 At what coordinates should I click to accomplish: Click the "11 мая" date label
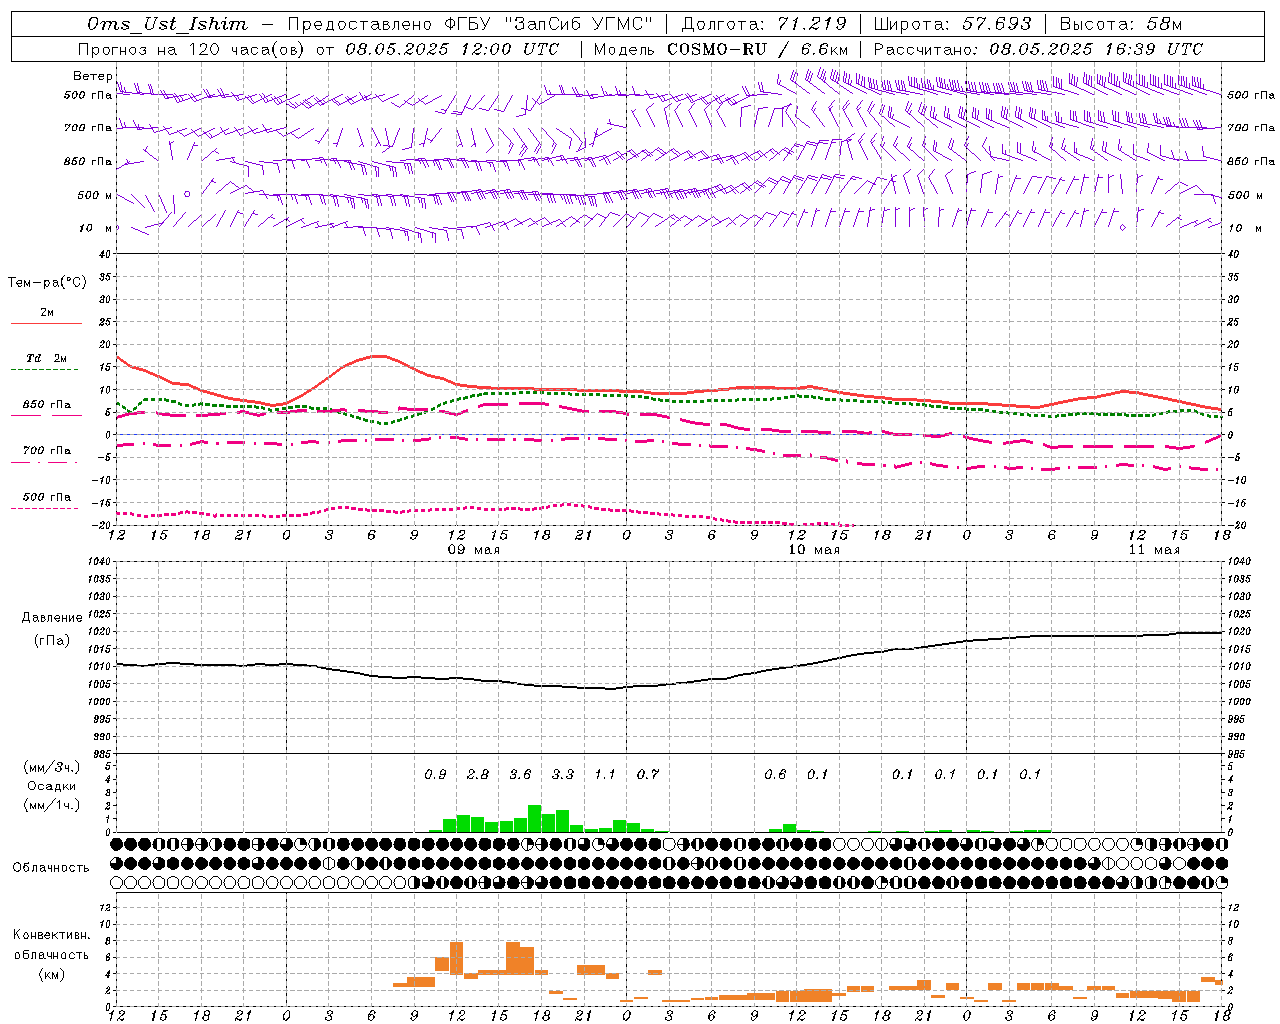1154,550
